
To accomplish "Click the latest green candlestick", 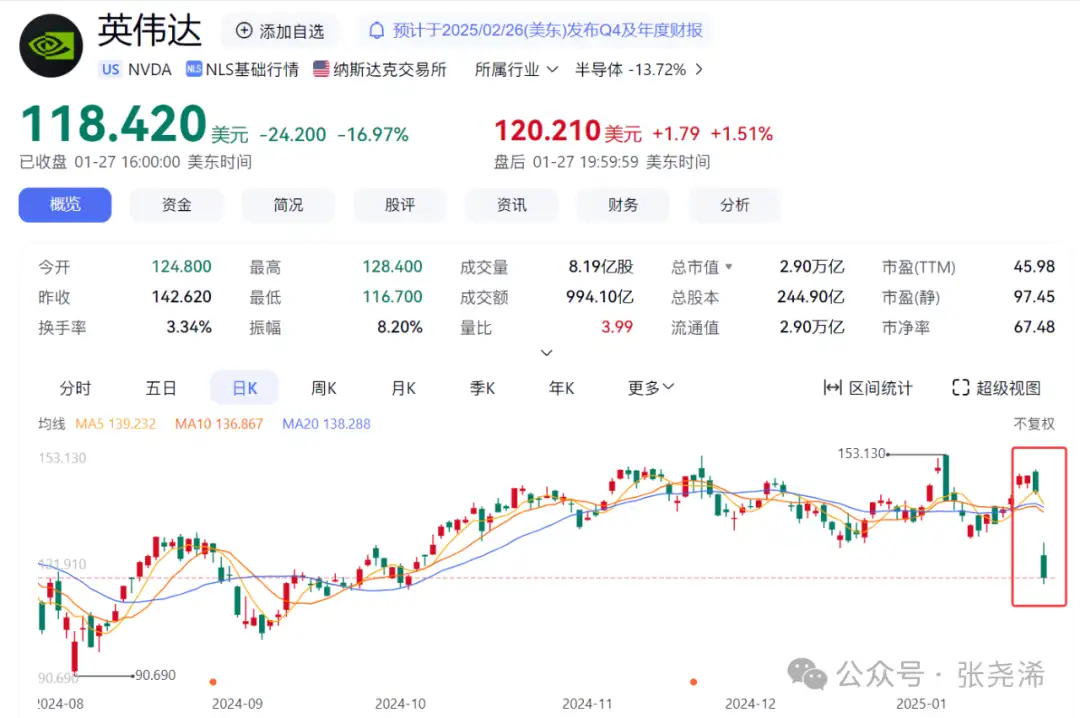I will 1044,565.
